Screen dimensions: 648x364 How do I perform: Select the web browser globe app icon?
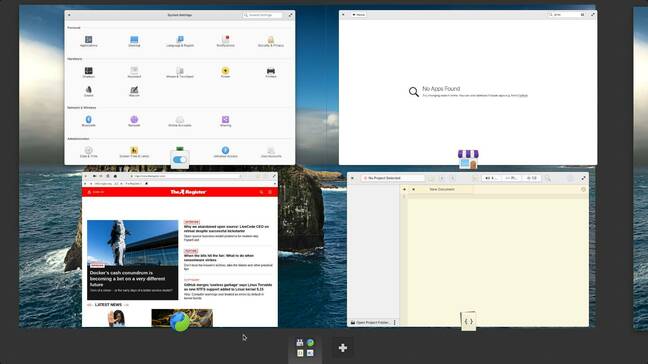click(x=180, y=321)
